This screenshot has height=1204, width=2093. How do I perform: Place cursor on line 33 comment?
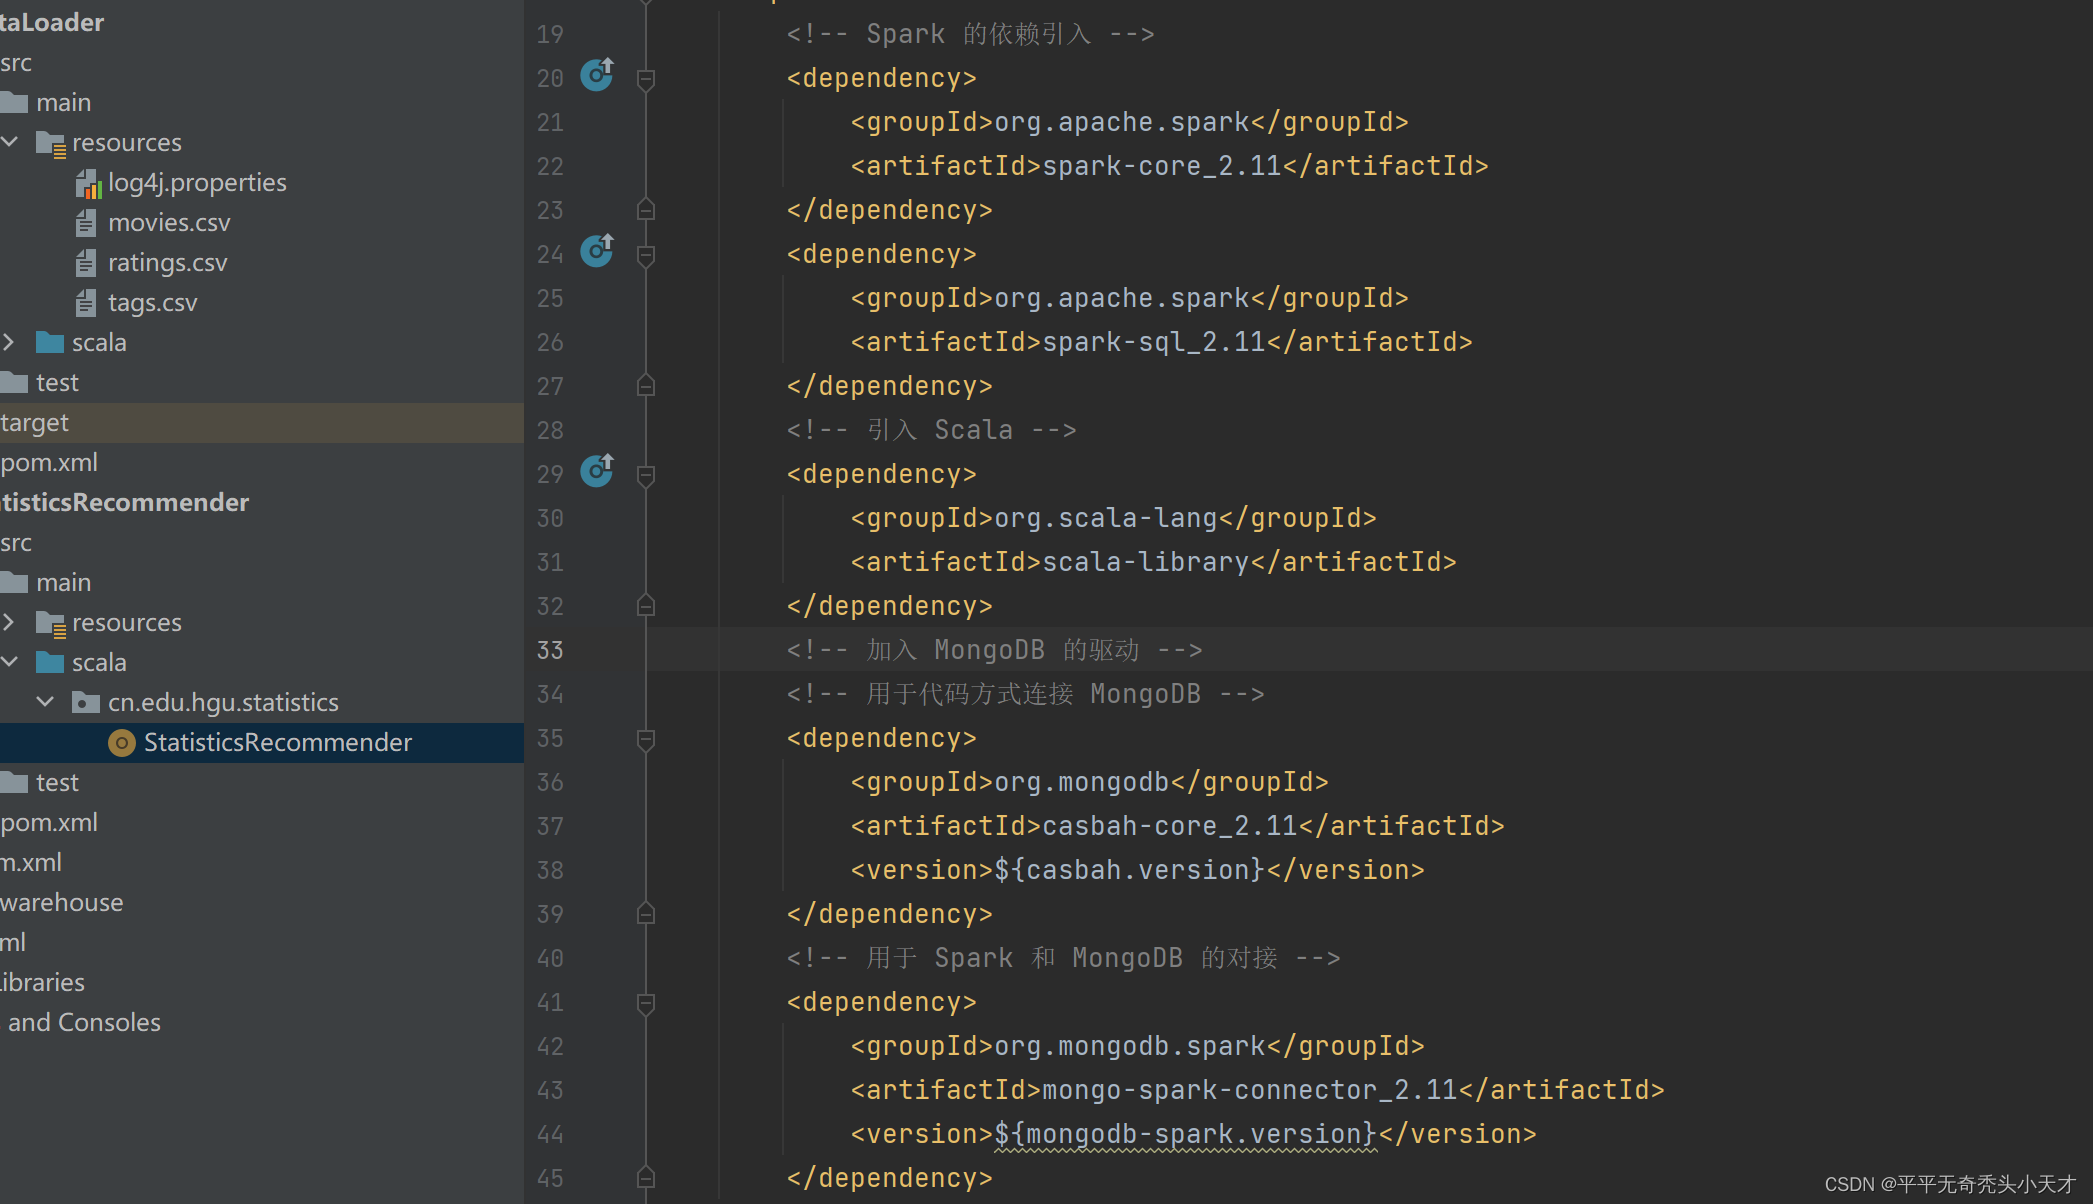993,651
